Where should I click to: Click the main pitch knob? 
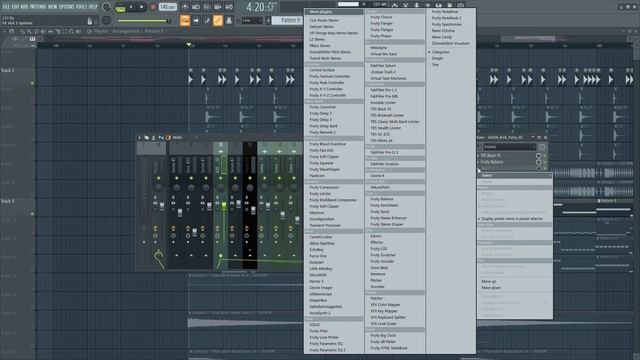click(107, 20)
